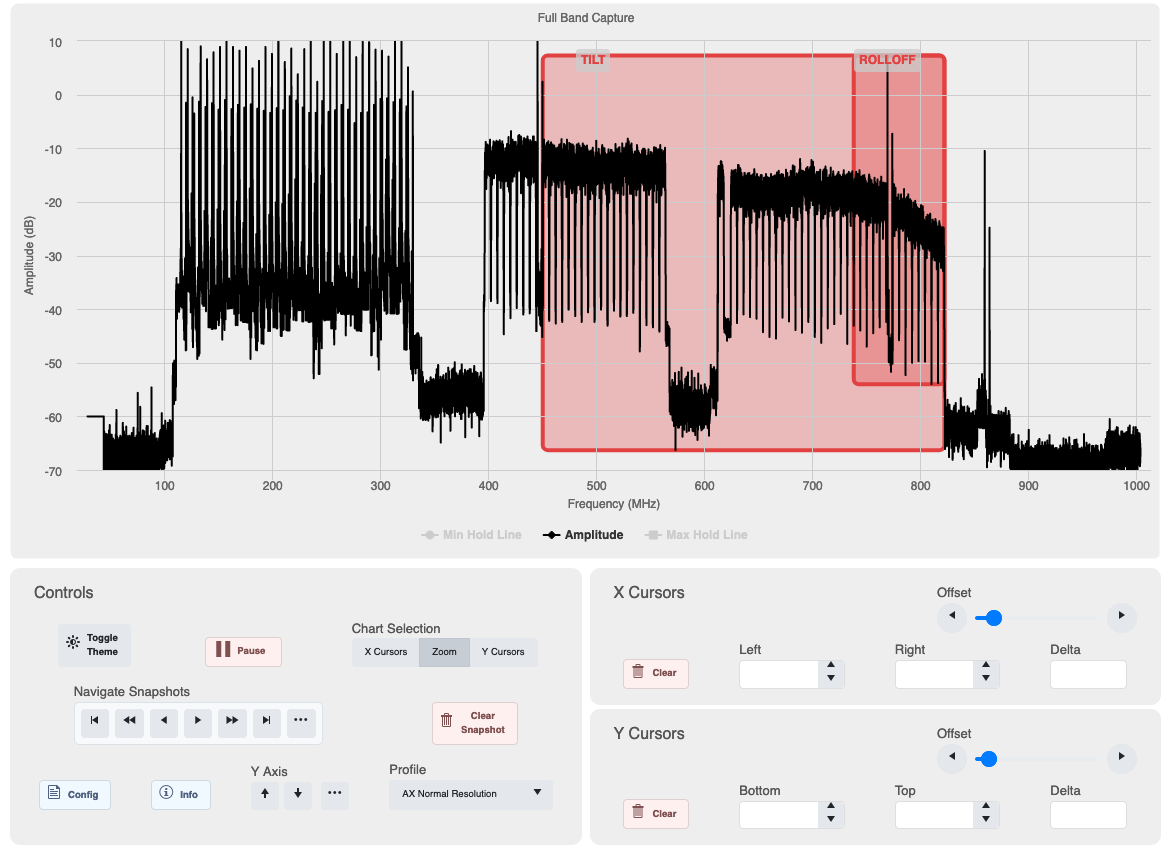Fast-forward through snapshots
This screenshot has width=1169, height=863.
232,721
